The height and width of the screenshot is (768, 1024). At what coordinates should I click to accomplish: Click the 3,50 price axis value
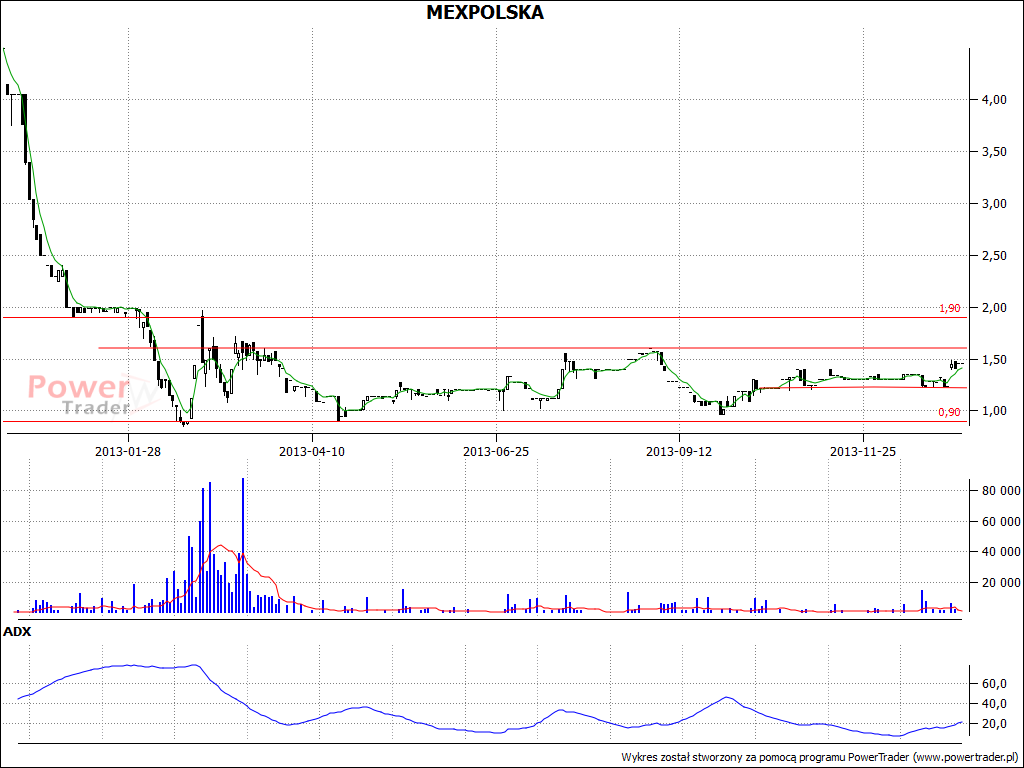[x=994, y=152]
